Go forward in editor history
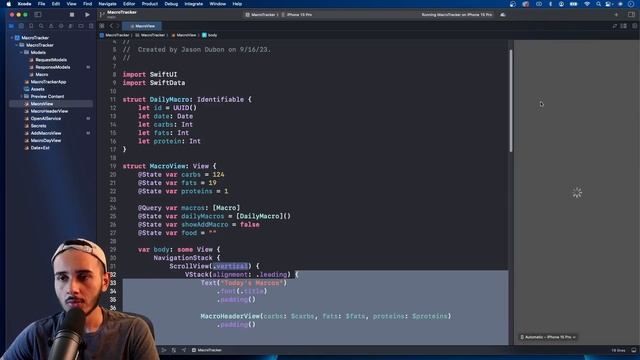 118,26
